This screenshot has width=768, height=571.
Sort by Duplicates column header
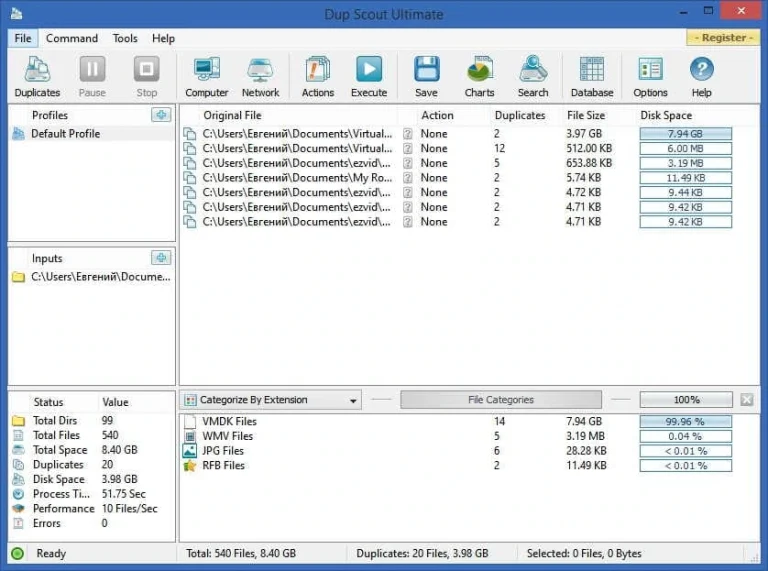pyautogui.click(x=520, y=116)
